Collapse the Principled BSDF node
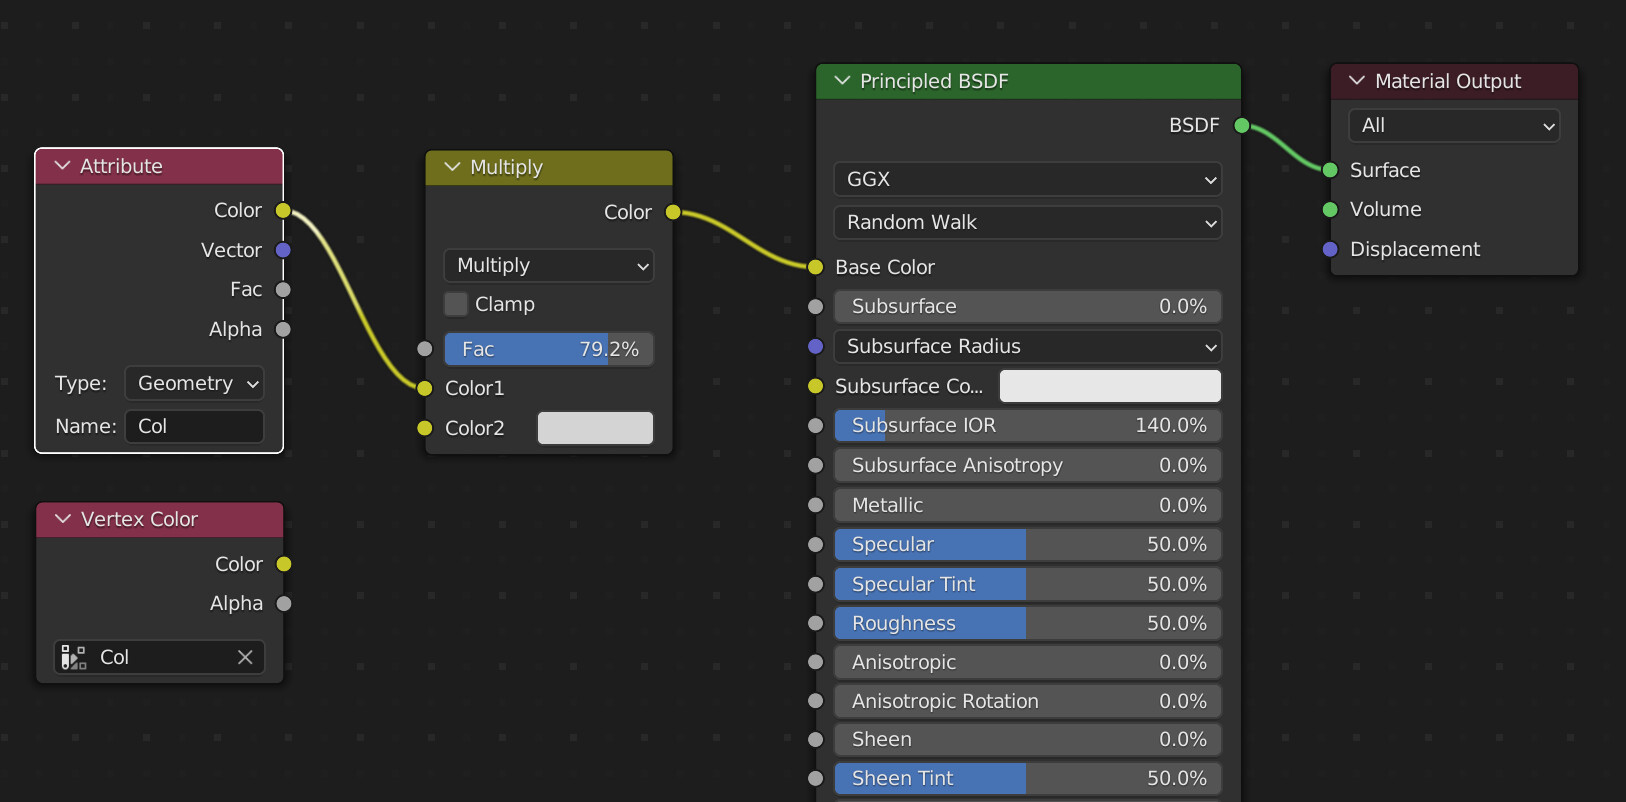This screenshot has width=1626, height=802. click(x=842, y=81)
